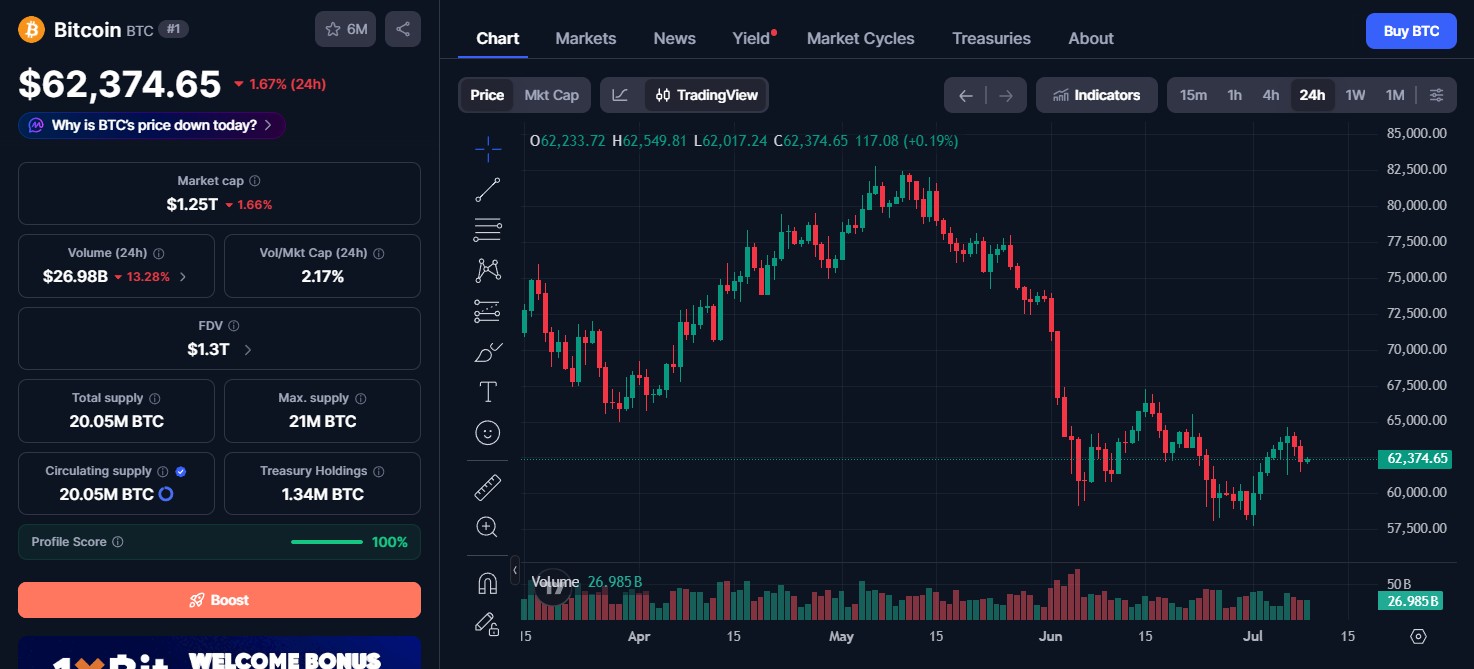The width and height of the screenshot is (1474, 669).
Task: Set interval to 24h
Action: (1312, 95)
